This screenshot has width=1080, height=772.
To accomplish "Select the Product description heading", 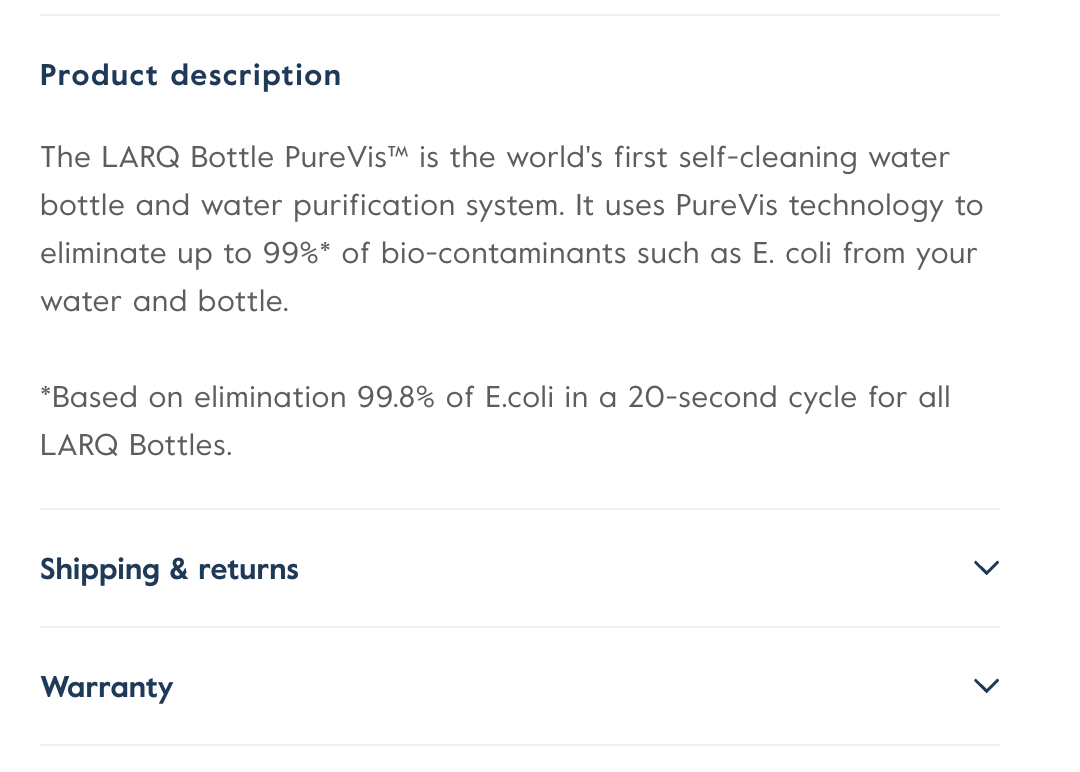I will tap(191, 75).
